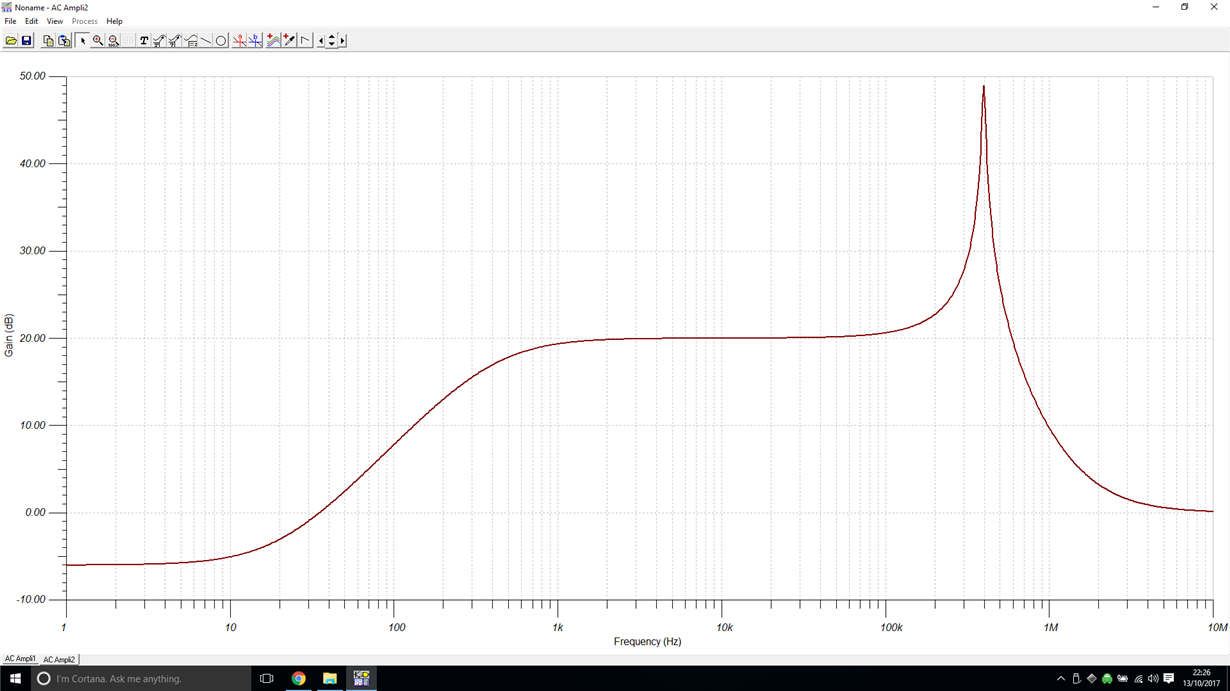The height and width of the screenshot is (691, 1230).
Task: Place cursor B on the curve
Action: (255, 41)
